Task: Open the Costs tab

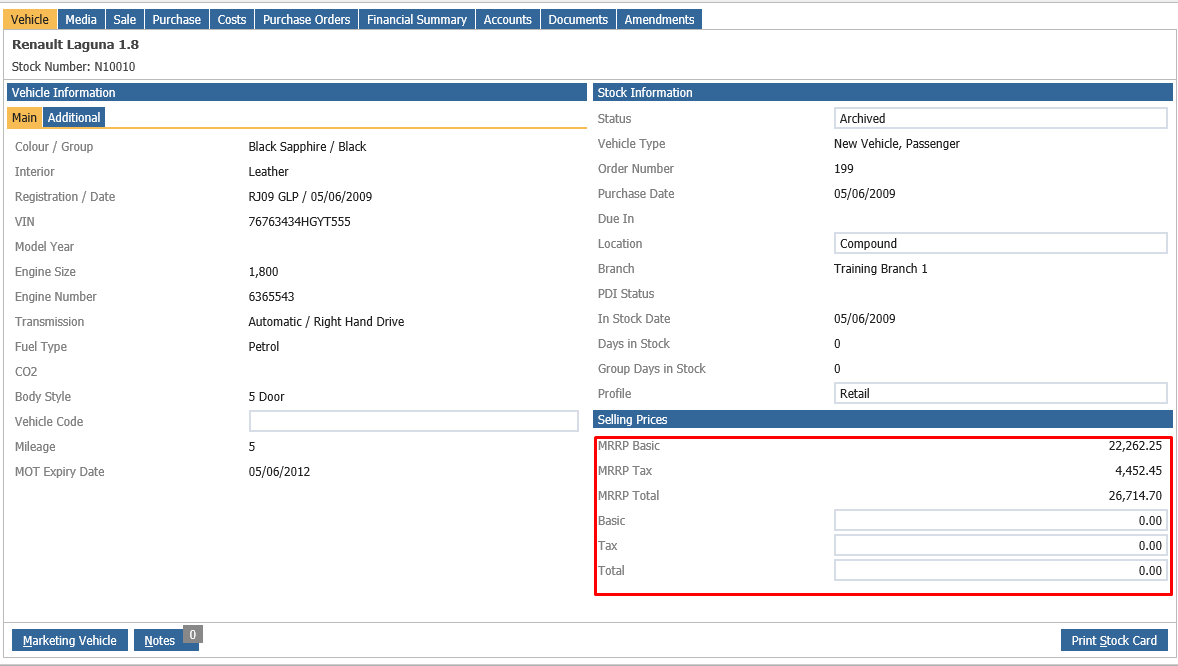Action: [232, 20]
